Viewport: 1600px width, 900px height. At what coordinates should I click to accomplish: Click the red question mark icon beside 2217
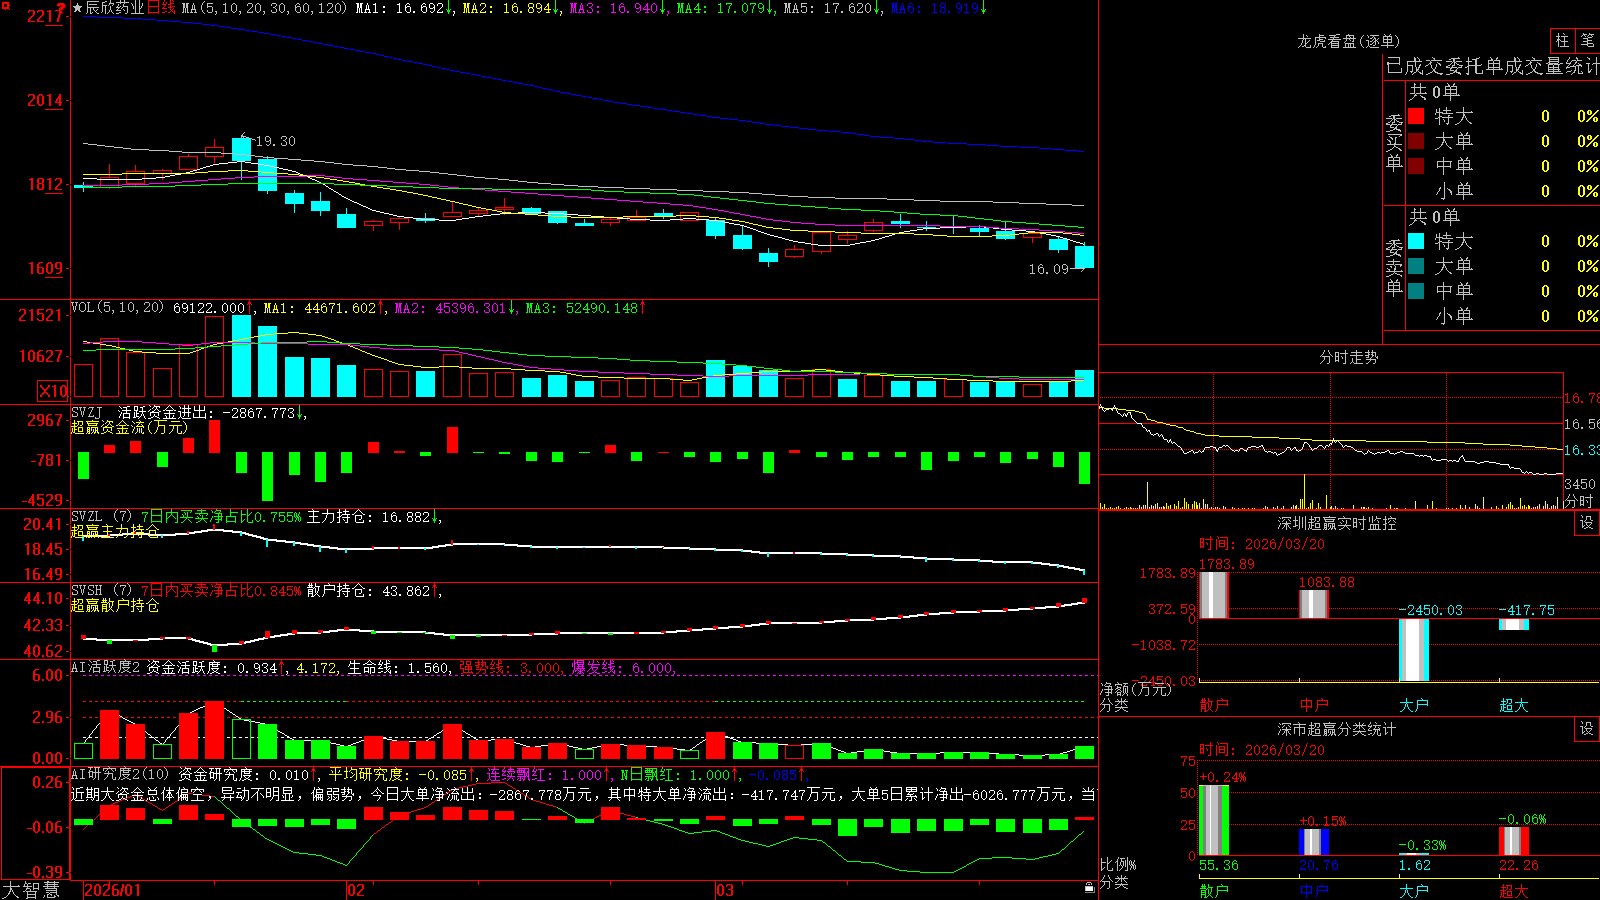point(62,8)
